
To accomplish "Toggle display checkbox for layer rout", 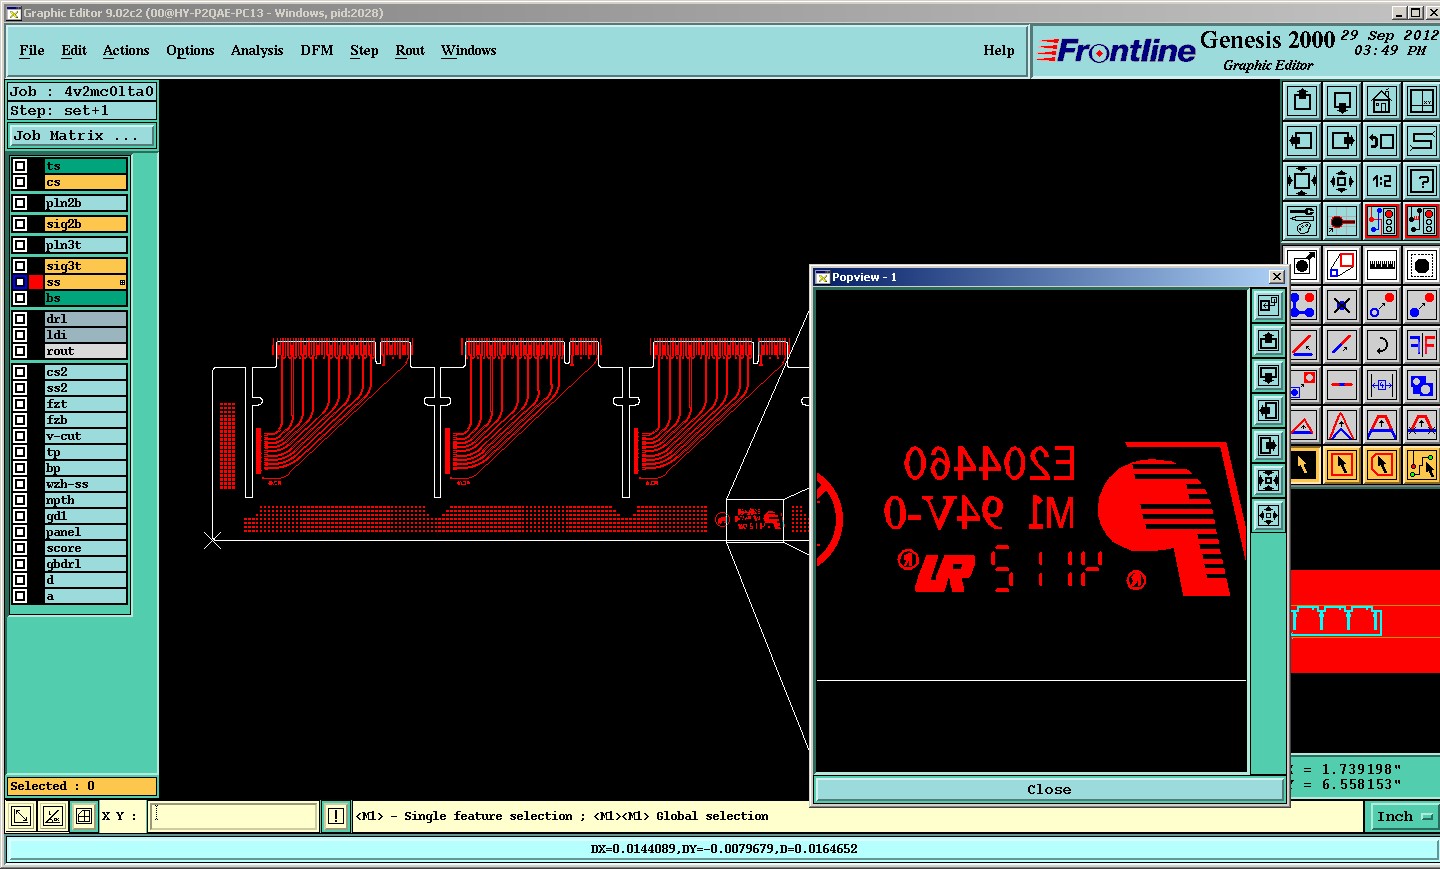I will tap(20, 351).
